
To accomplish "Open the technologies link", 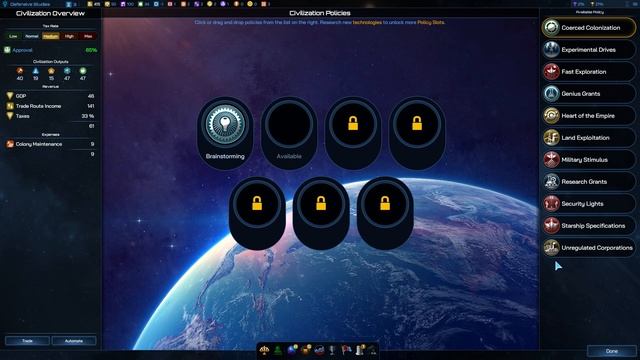I will (367, 22).
